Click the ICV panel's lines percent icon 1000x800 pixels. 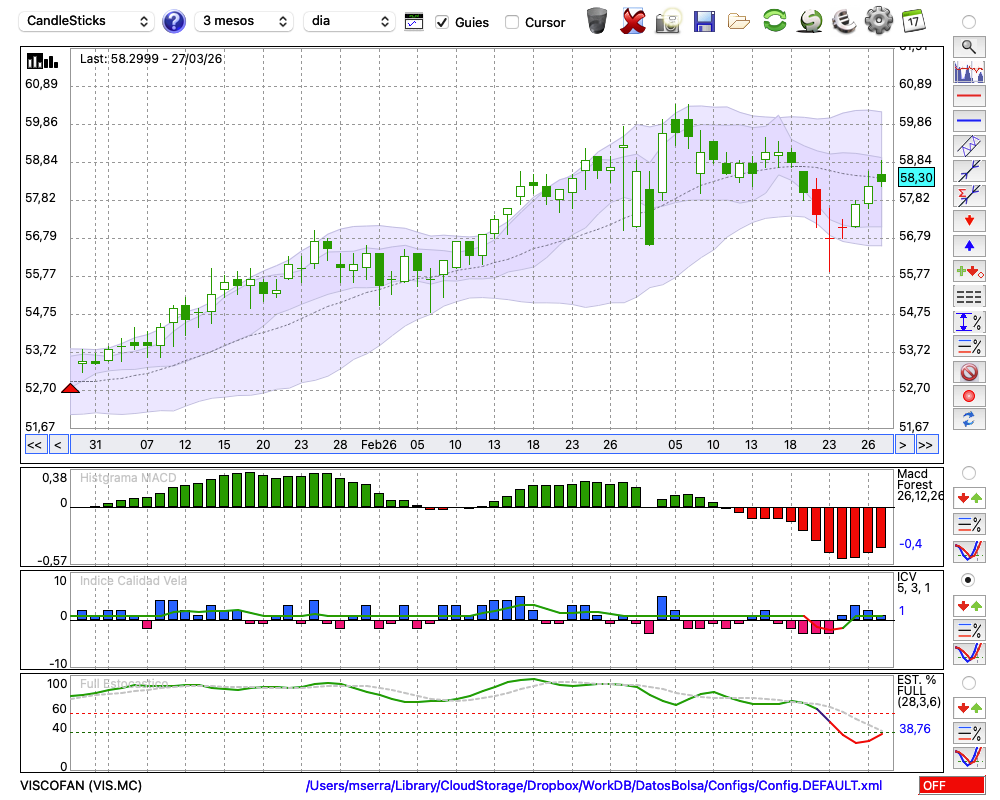(969, 630)
